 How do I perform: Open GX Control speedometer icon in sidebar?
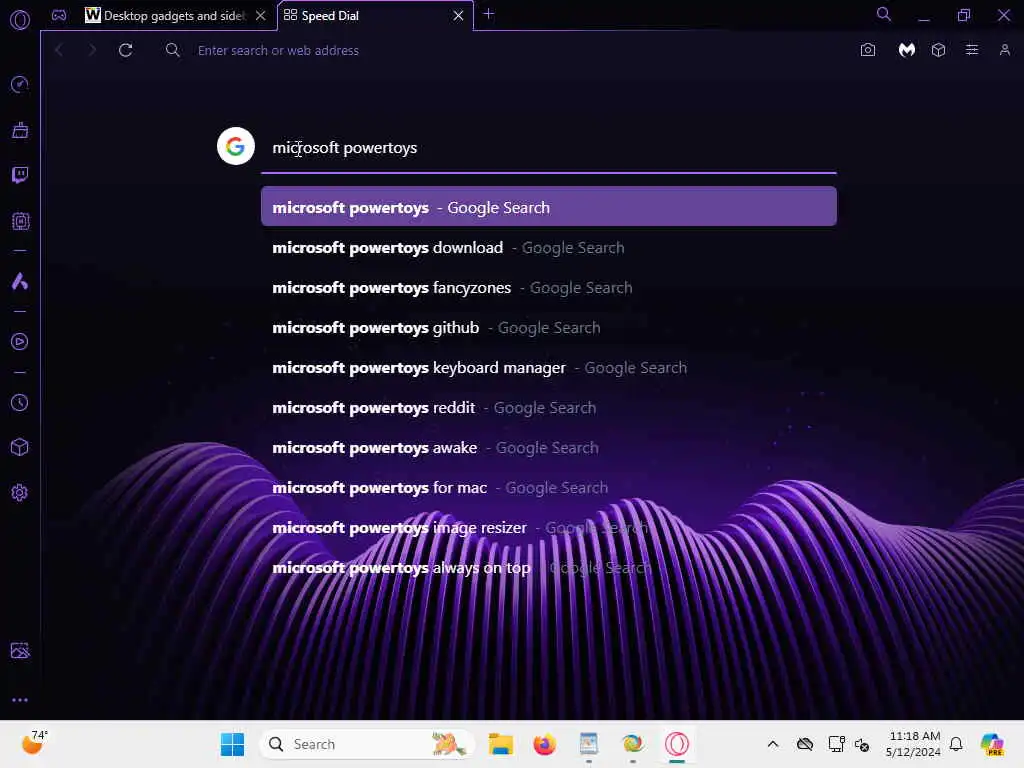(20, 84)
